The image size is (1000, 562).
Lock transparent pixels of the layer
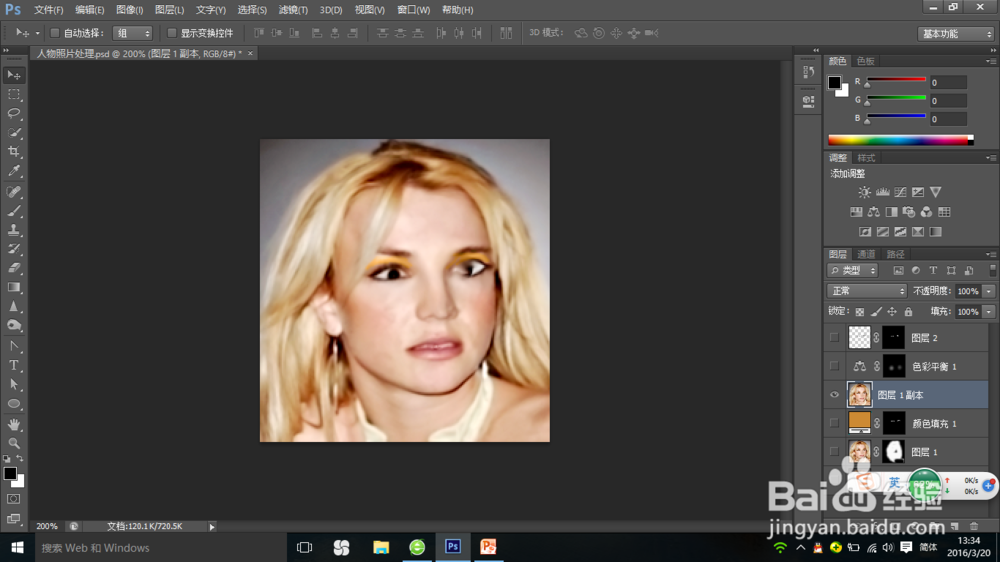860,312
